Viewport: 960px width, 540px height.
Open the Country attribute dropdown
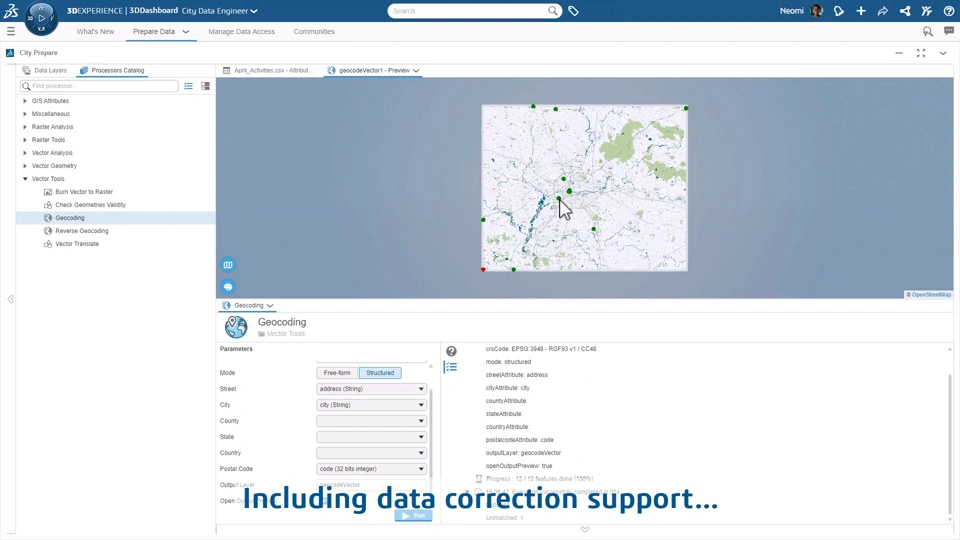371,452
